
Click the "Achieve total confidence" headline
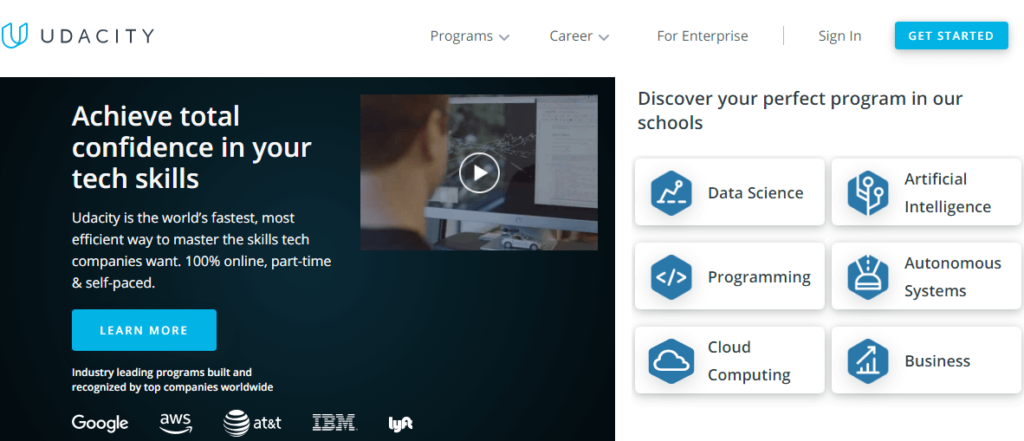click(x=191, y=147)
